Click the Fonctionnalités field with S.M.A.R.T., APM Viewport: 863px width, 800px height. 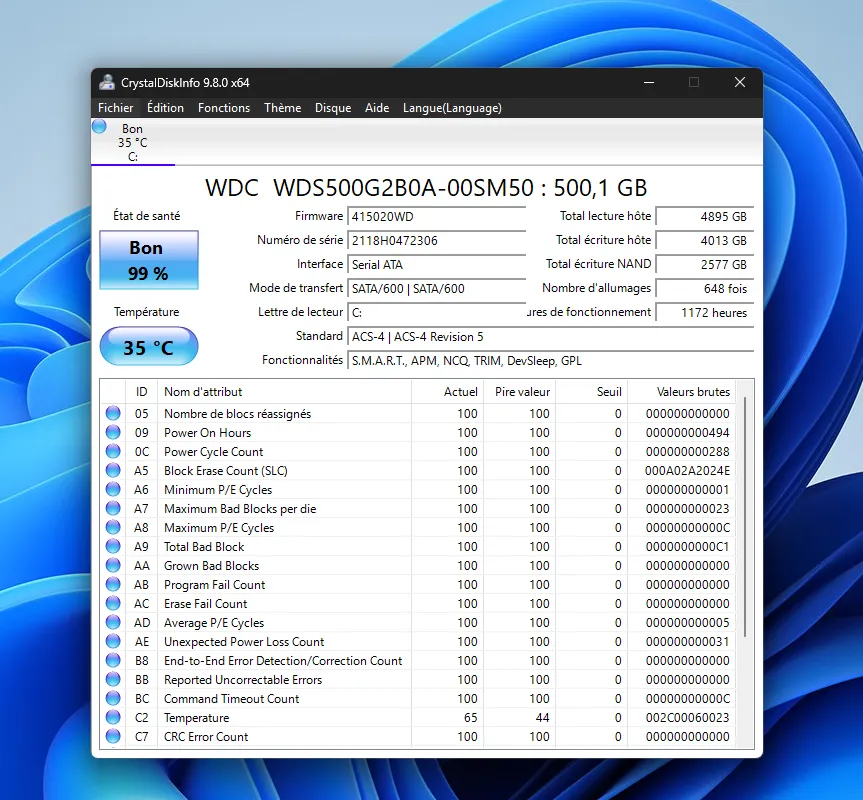tap(550, 360)
